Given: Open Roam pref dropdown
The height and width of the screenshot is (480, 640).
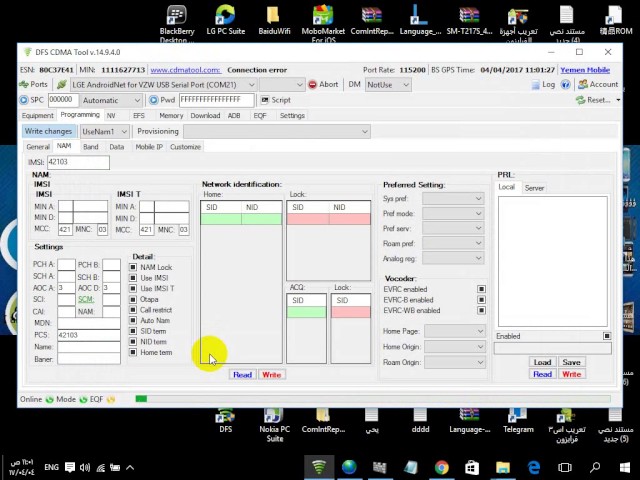Looking at the screenshot, I should click(x=453, y=243).
